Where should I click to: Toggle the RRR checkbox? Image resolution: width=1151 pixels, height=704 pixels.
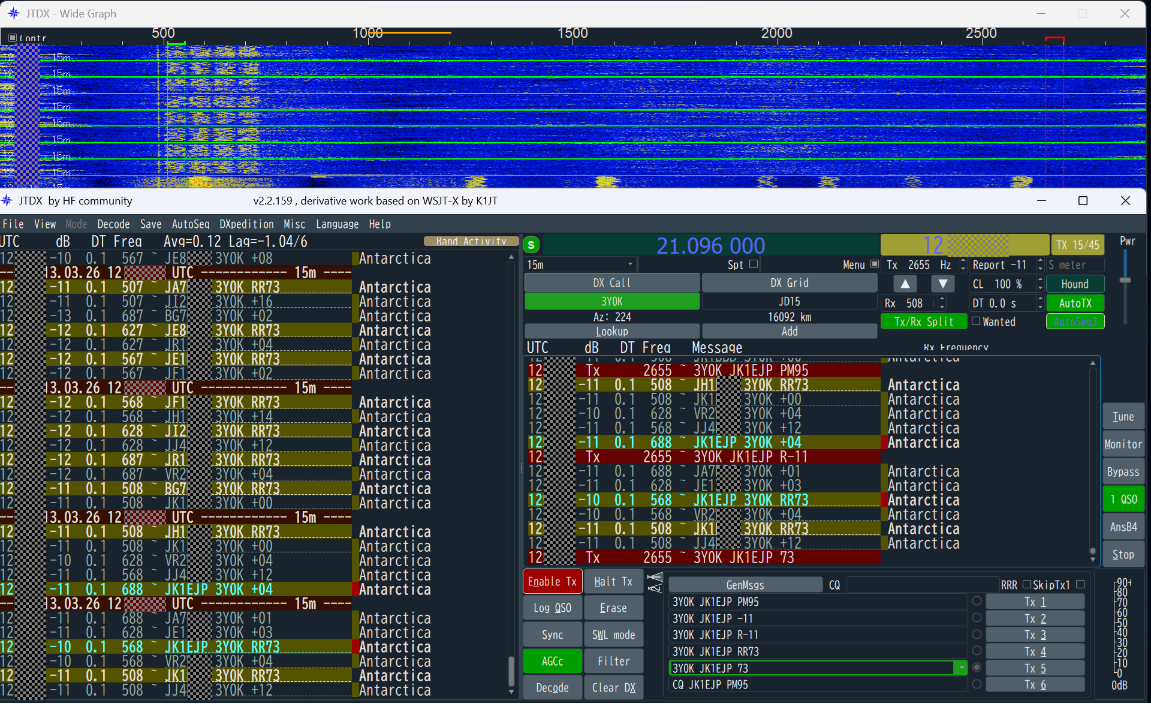click(x=1027, y=585)
